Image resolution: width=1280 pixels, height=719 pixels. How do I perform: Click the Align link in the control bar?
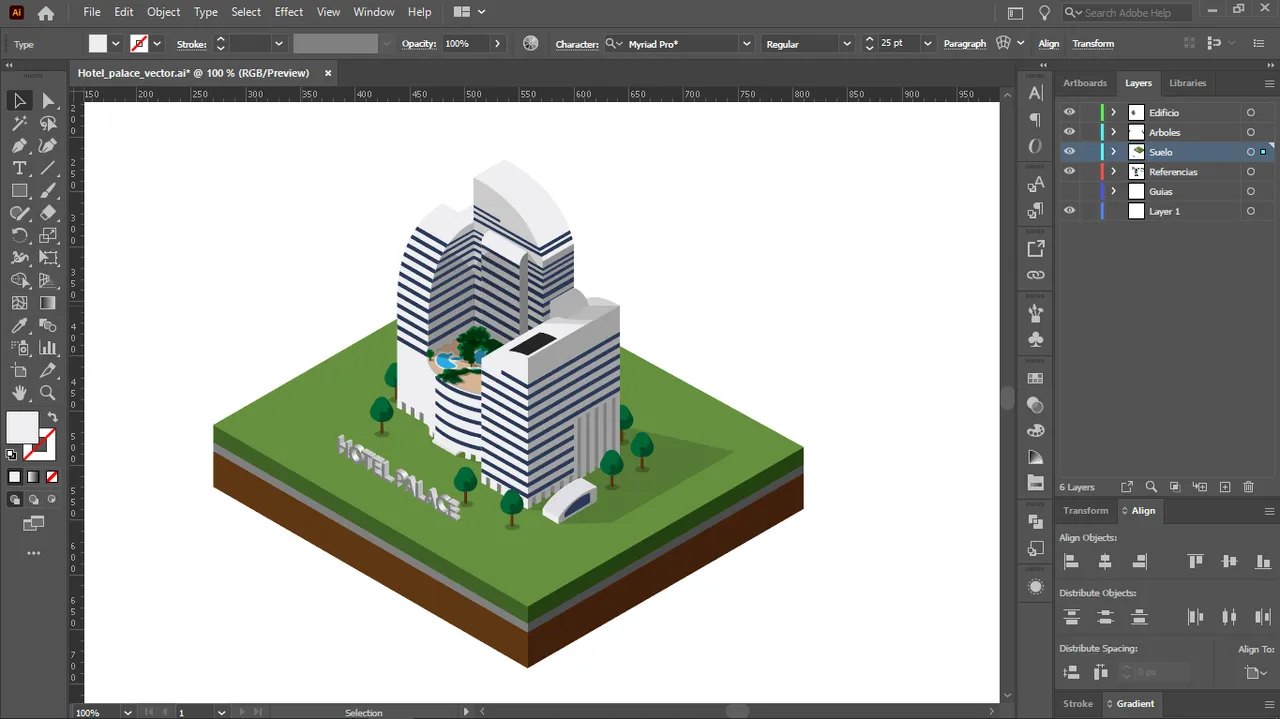coord(1049,44)
